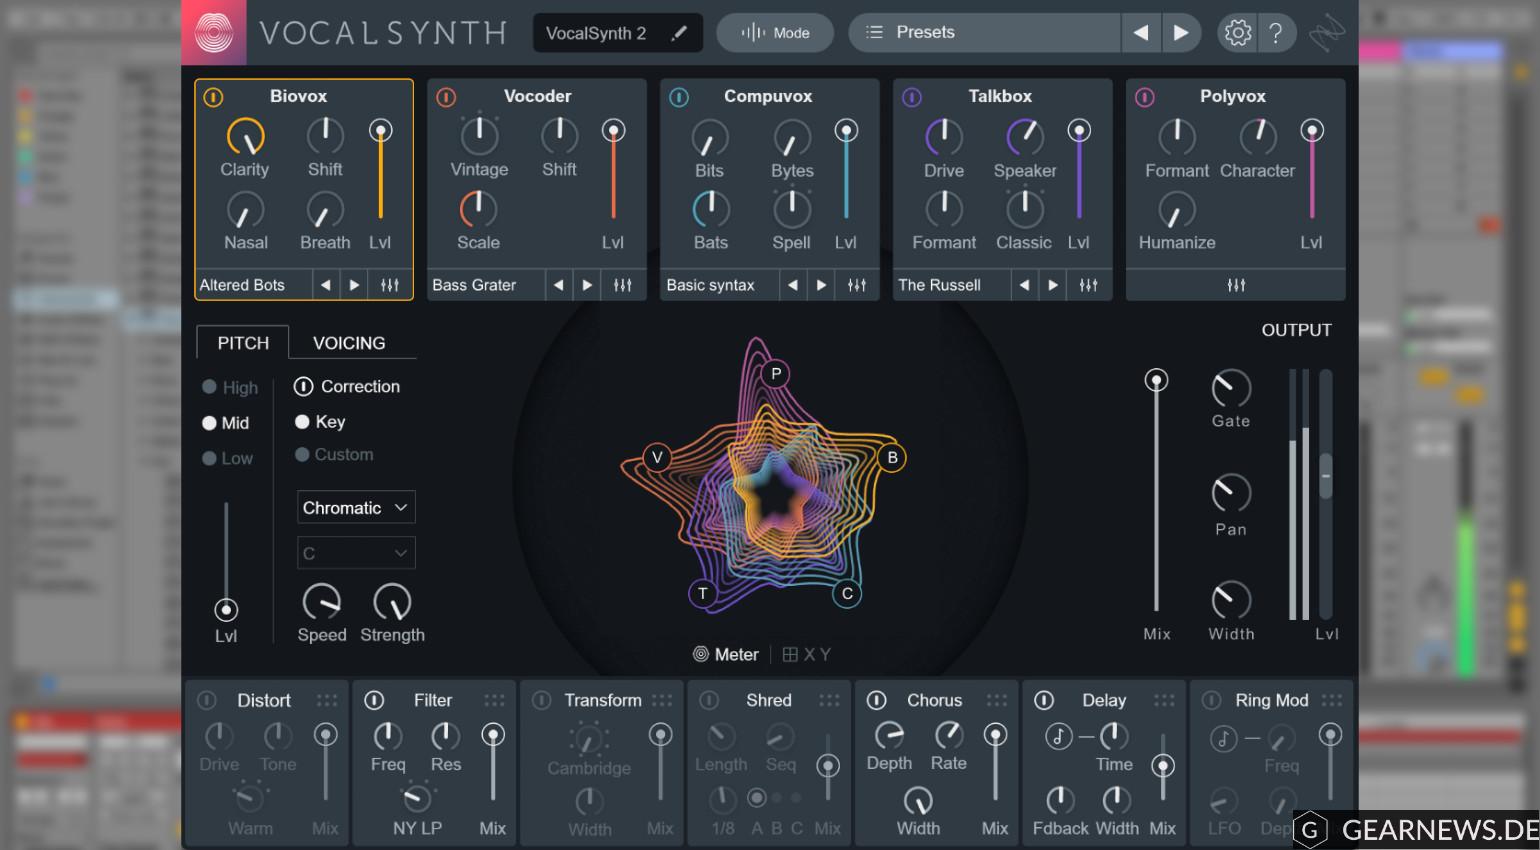Image resolution: width=1540 pixels, height=850 pixels.
Task: Click the Ring Mod note sync icon
Action: coord(1223,739)
